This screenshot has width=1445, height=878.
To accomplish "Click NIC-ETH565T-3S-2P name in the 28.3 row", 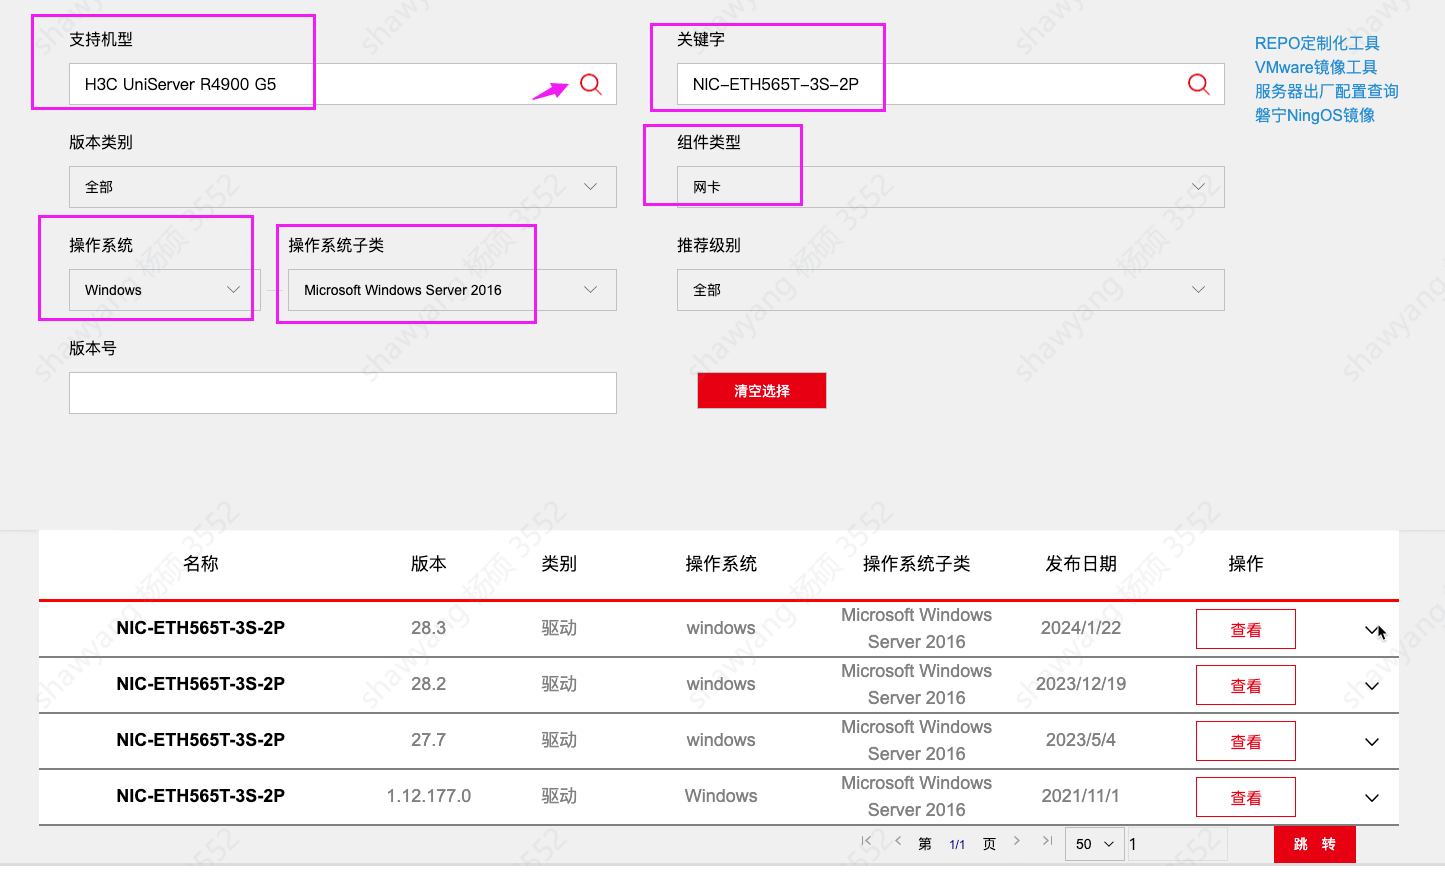I will tap(201, 628).
